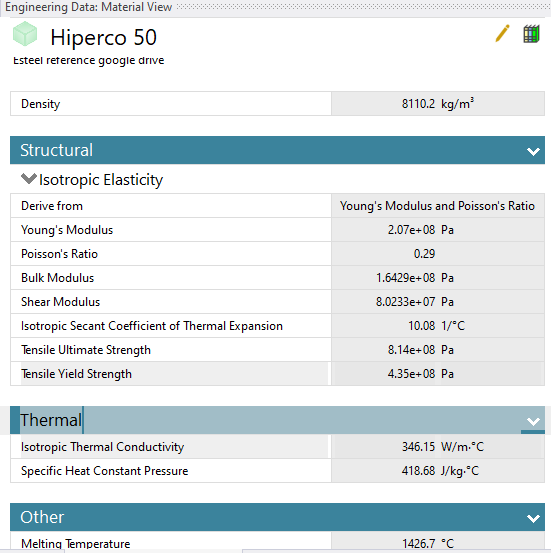Select the Poisson's Ratio label
Viewport: 551px width, 553px height.
tap(59, 254)
